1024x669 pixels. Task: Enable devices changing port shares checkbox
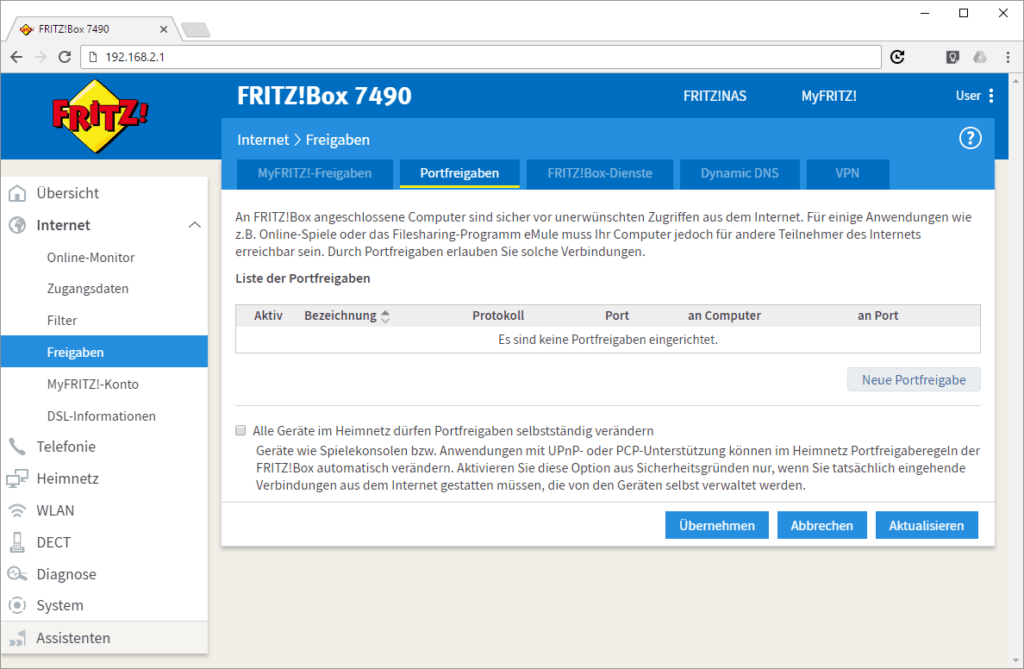[x=240, y=431]
